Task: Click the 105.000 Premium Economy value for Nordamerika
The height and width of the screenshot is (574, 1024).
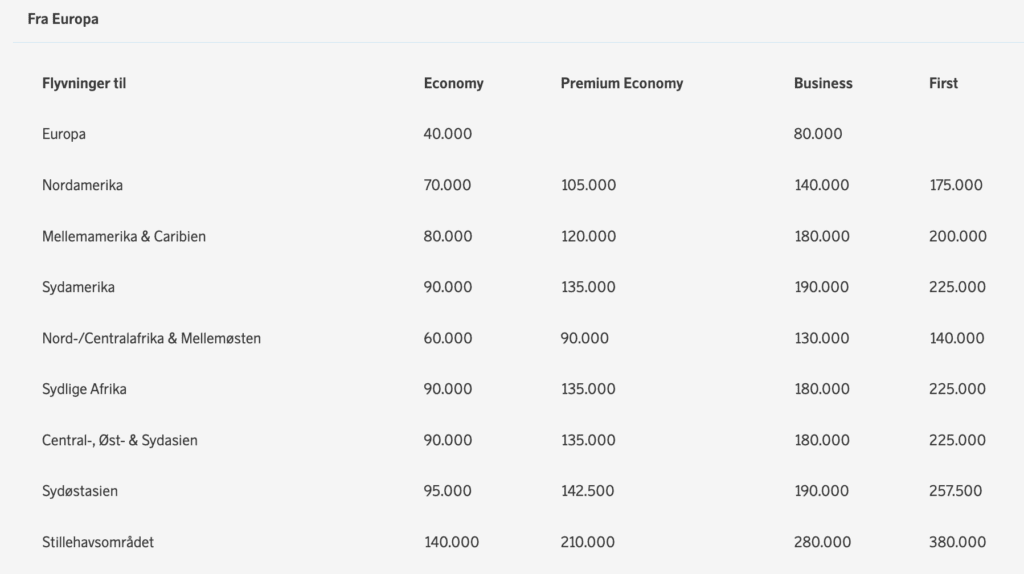Action: [588, 185]
